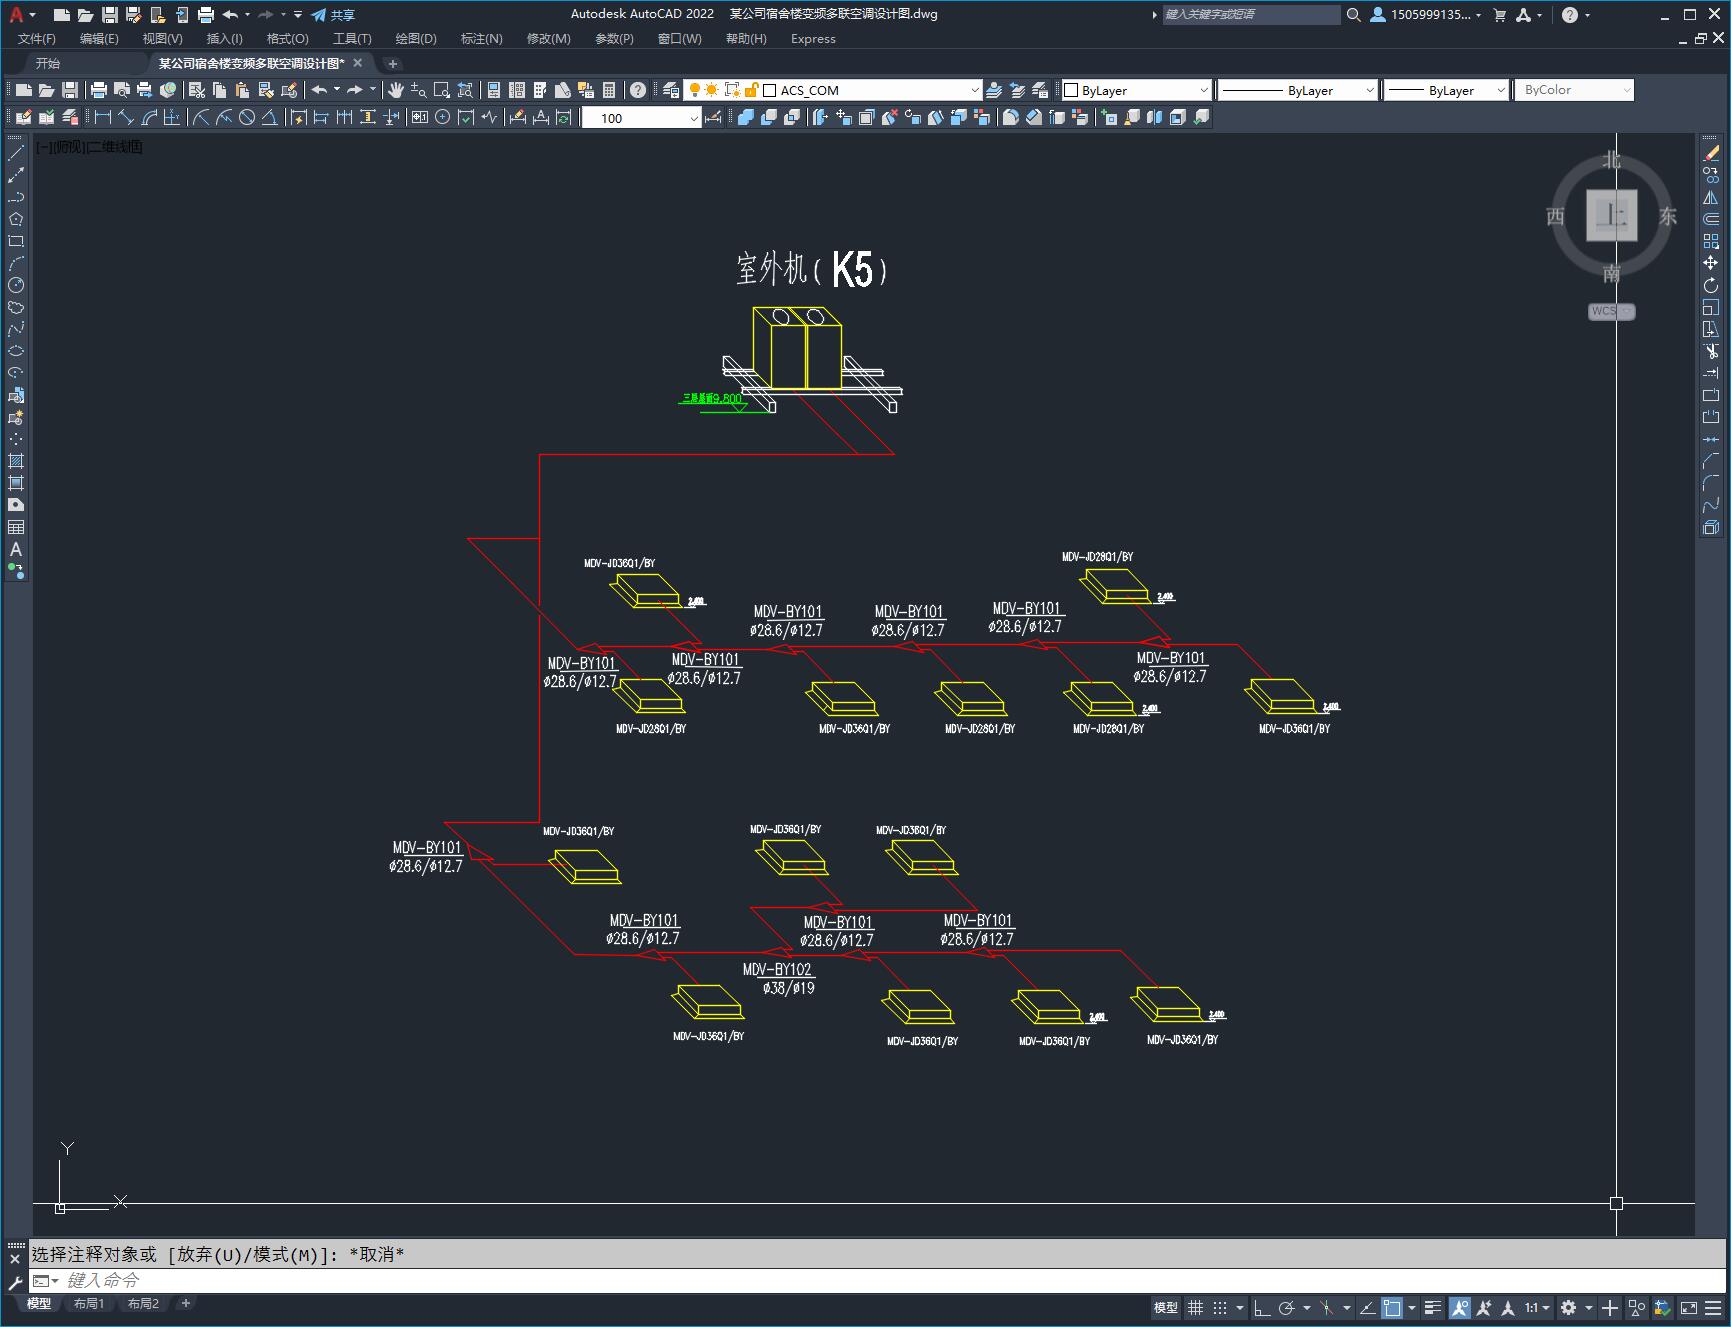
Task: Click the keyword search input field
Action: tap(1251, 14)
